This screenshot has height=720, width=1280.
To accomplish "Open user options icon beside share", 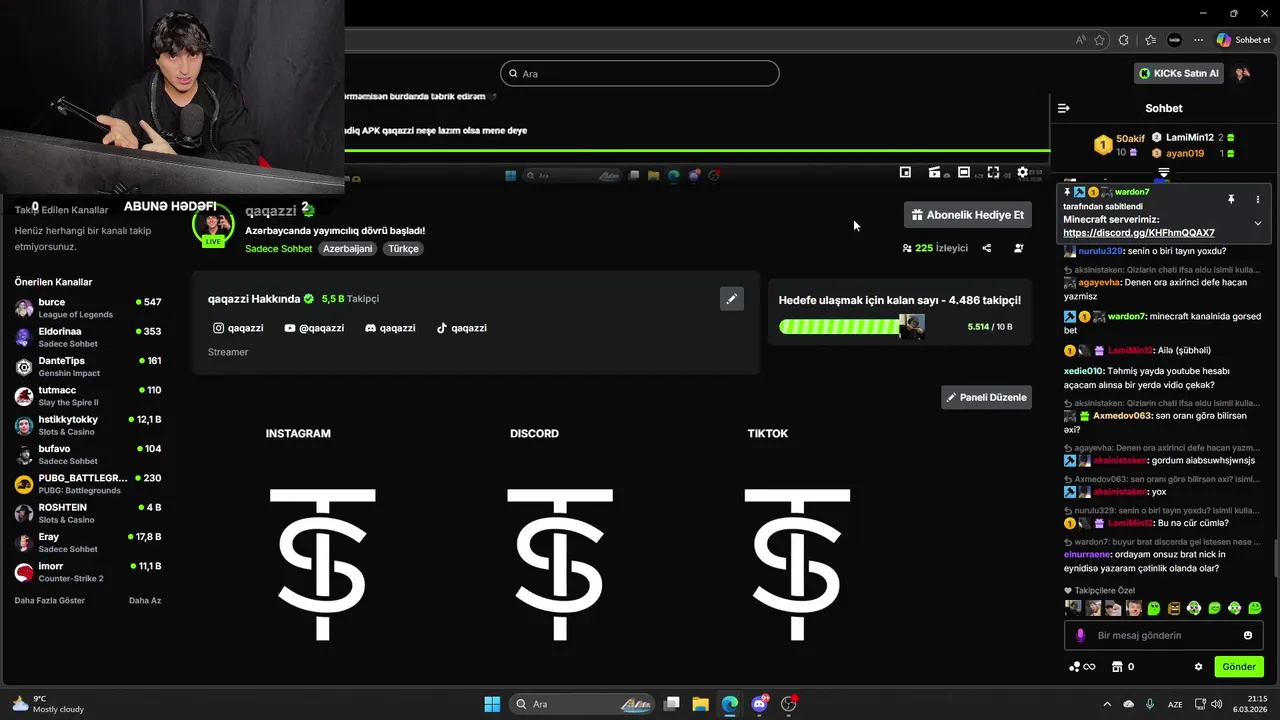I will coord(1019,248).
